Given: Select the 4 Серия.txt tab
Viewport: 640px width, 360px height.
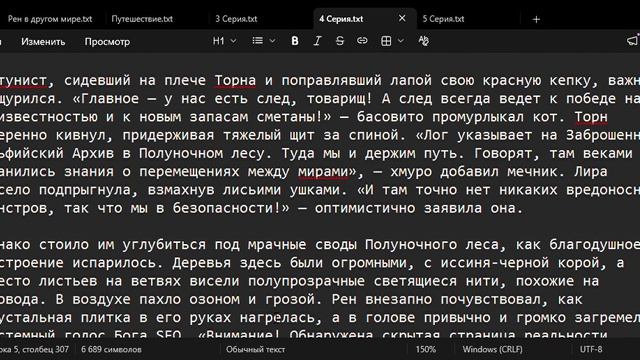Looking at the screenshot, I should tap(341, 19).
